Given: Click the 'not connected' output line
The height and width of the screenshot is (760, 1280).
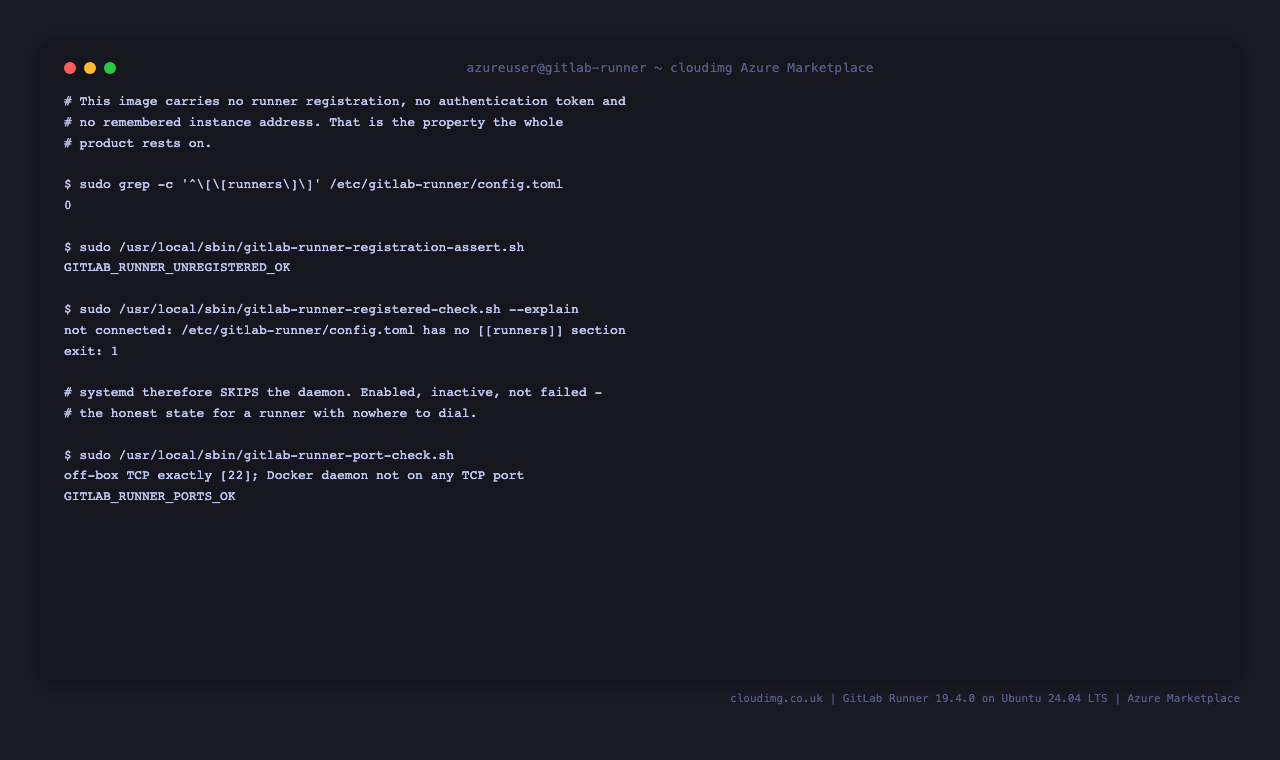Looking at the screenshot, I should click(345, 330).
